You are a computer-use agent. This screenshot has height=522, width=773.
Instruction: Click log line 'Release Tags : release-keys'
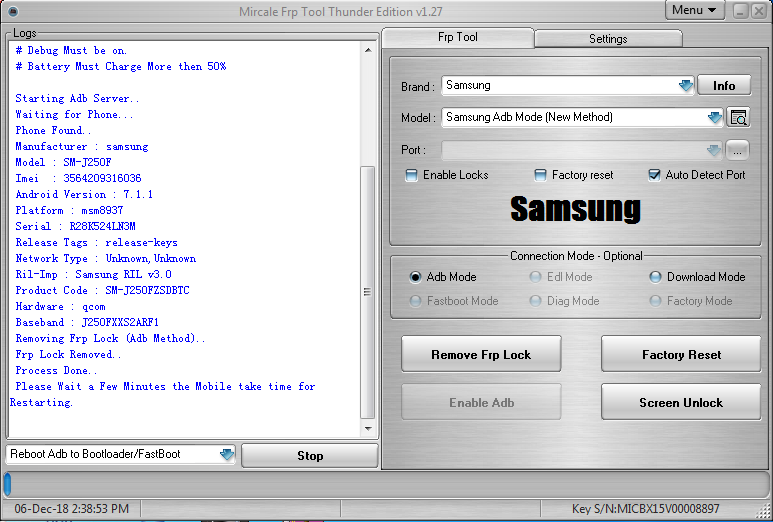pos(97,243)
